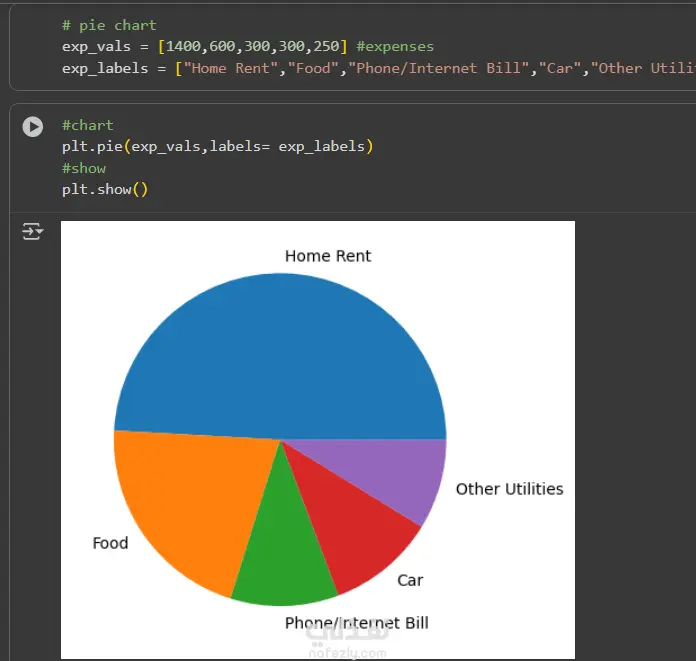This screenshot has height=661, width=696.
Task: Click the '#chart' comment line
Action: [x=87, y=125]
